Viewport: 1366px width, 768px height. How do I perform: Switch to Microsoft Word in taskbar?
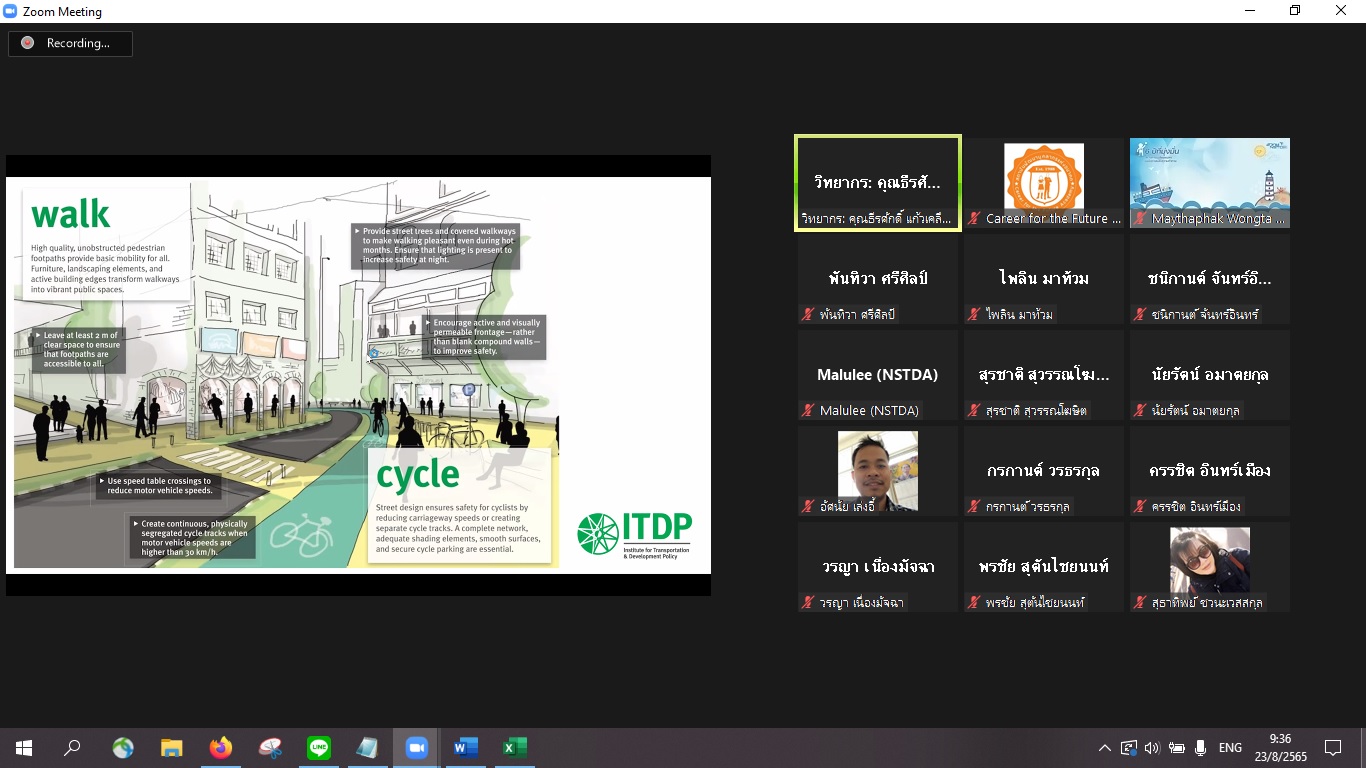(465, 748)
